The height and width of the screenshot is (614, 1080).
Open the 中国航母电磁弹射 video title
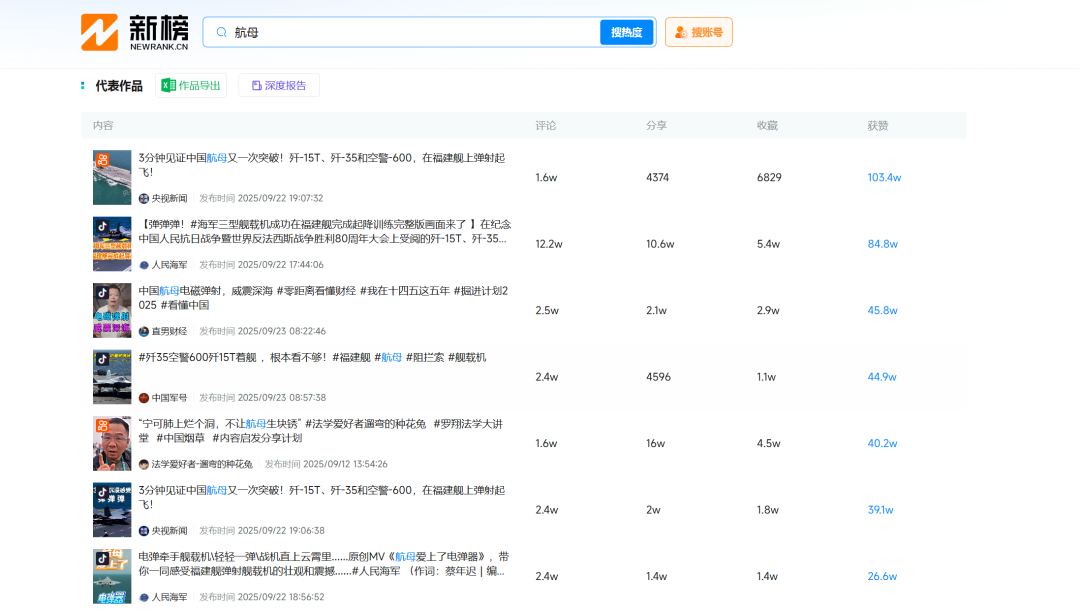click(322, 291)
